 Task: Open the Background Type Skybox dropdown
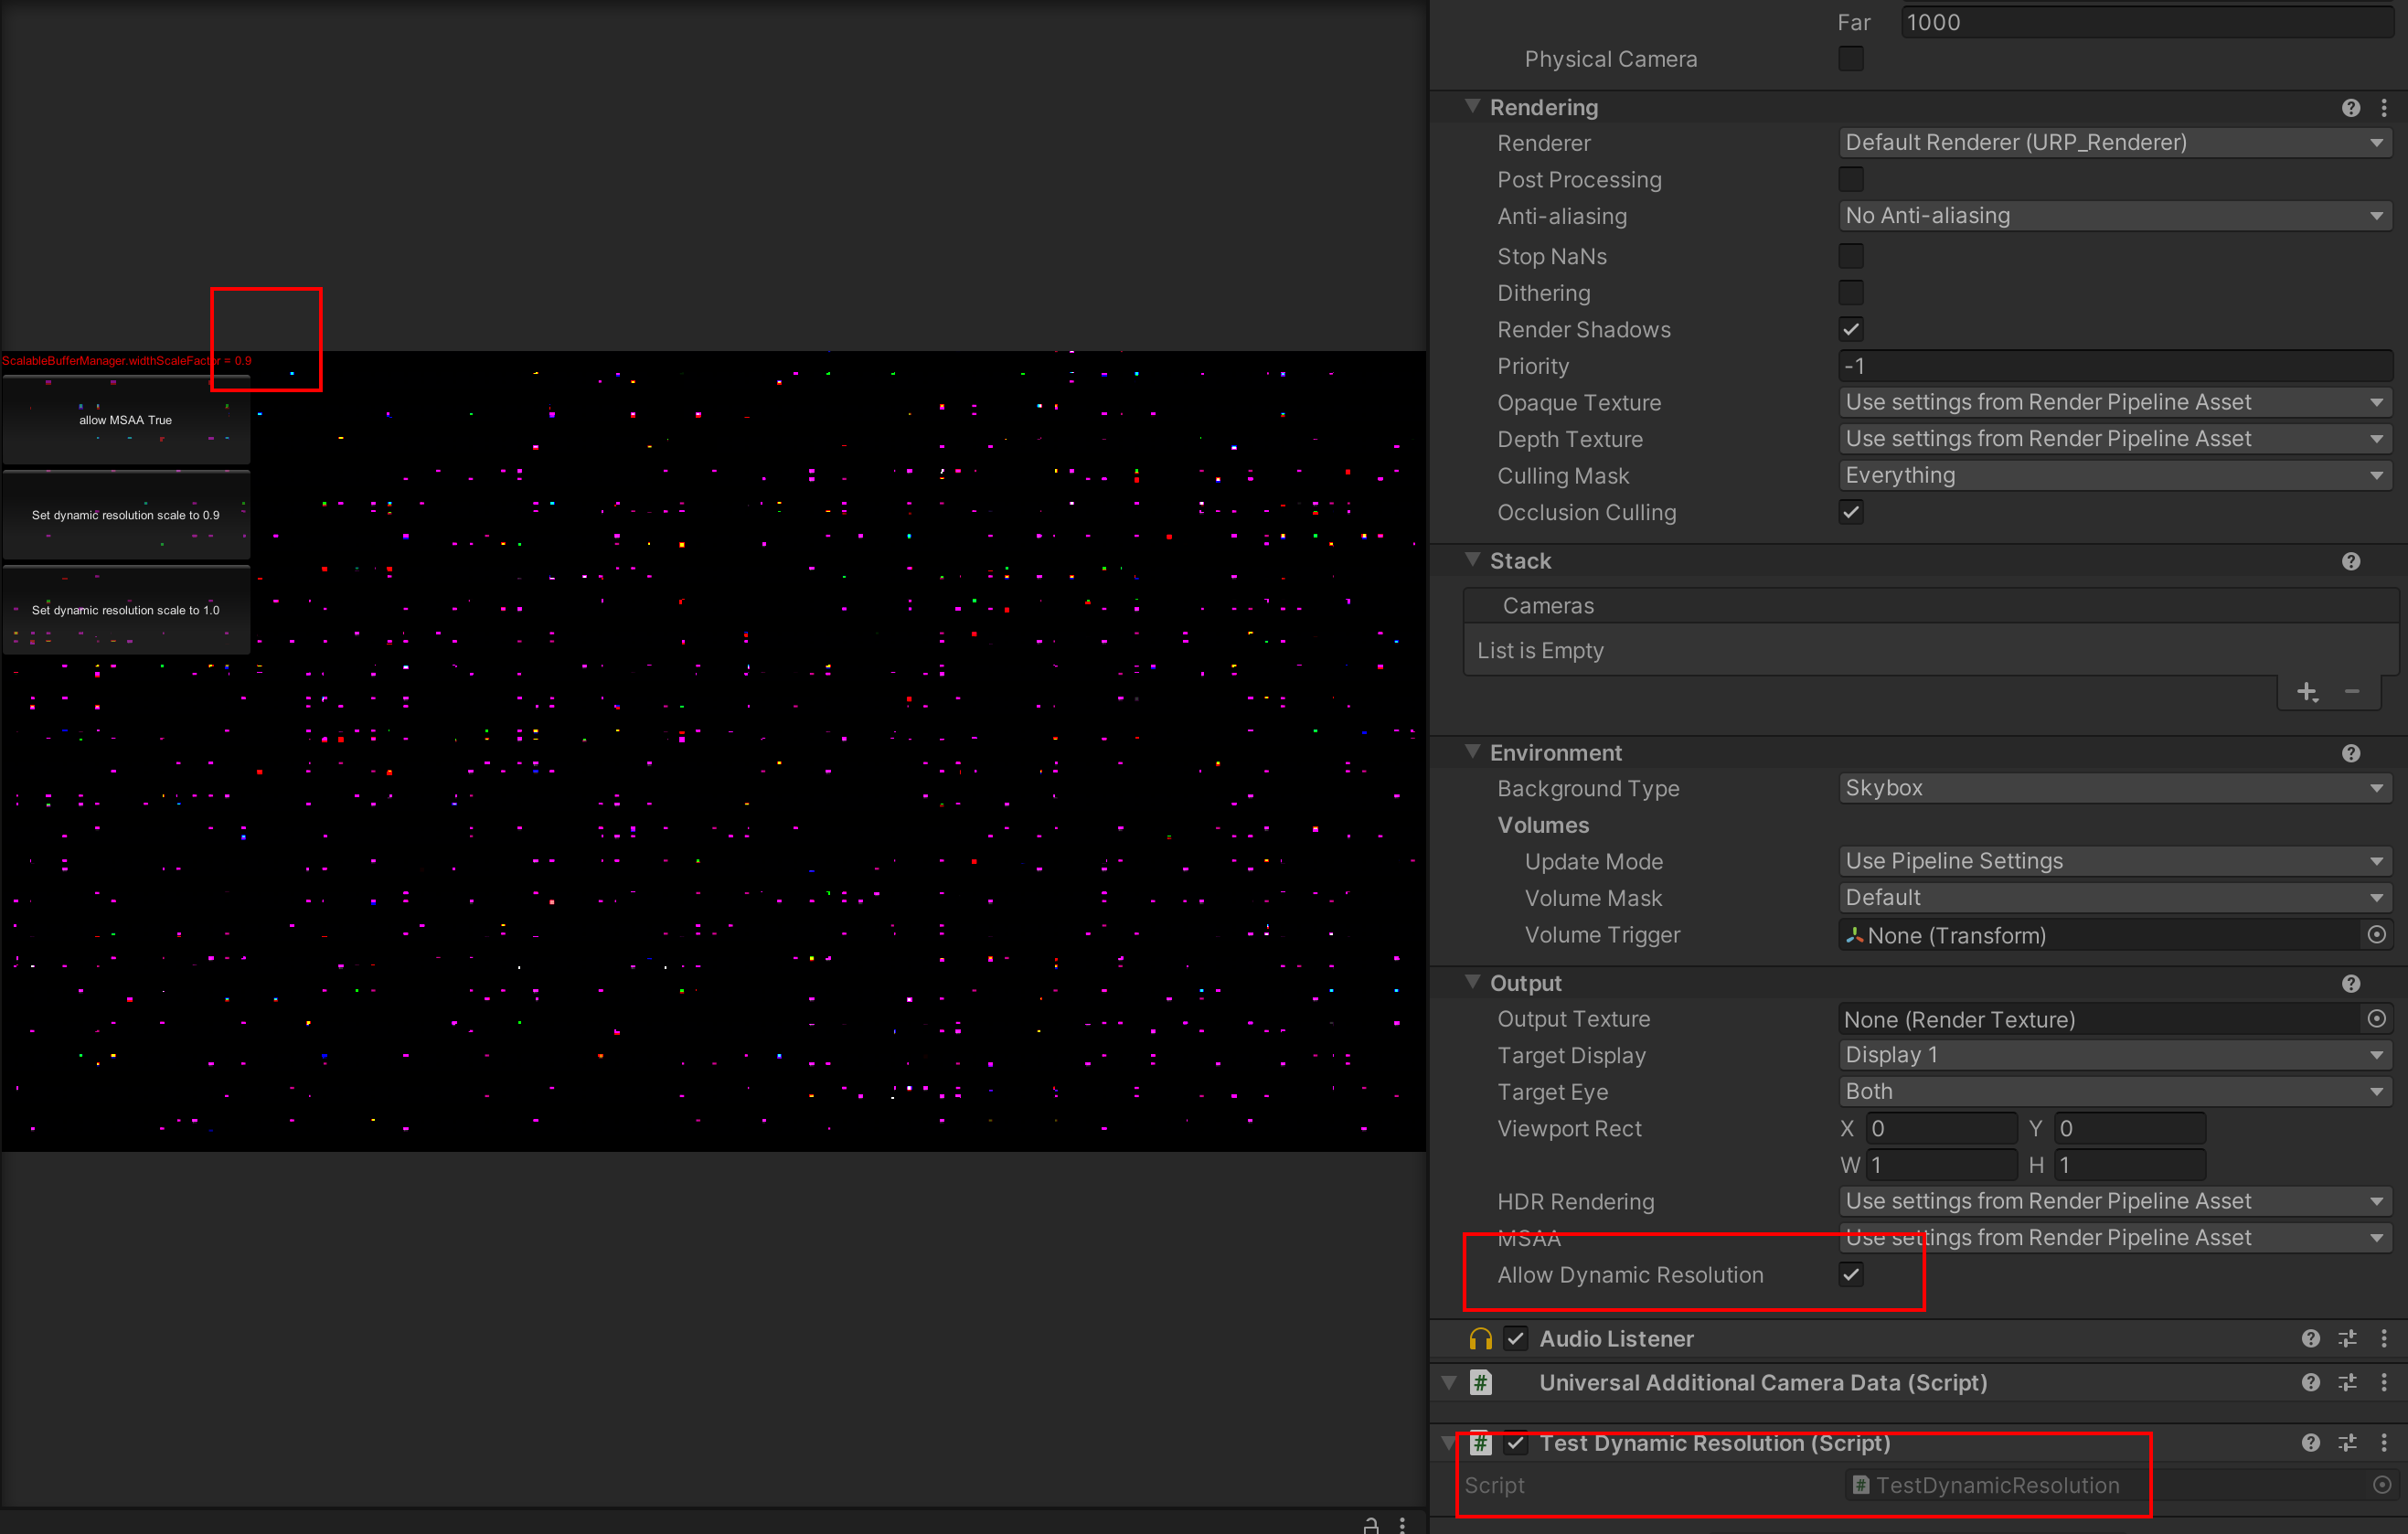click(x=2114, y=788)
